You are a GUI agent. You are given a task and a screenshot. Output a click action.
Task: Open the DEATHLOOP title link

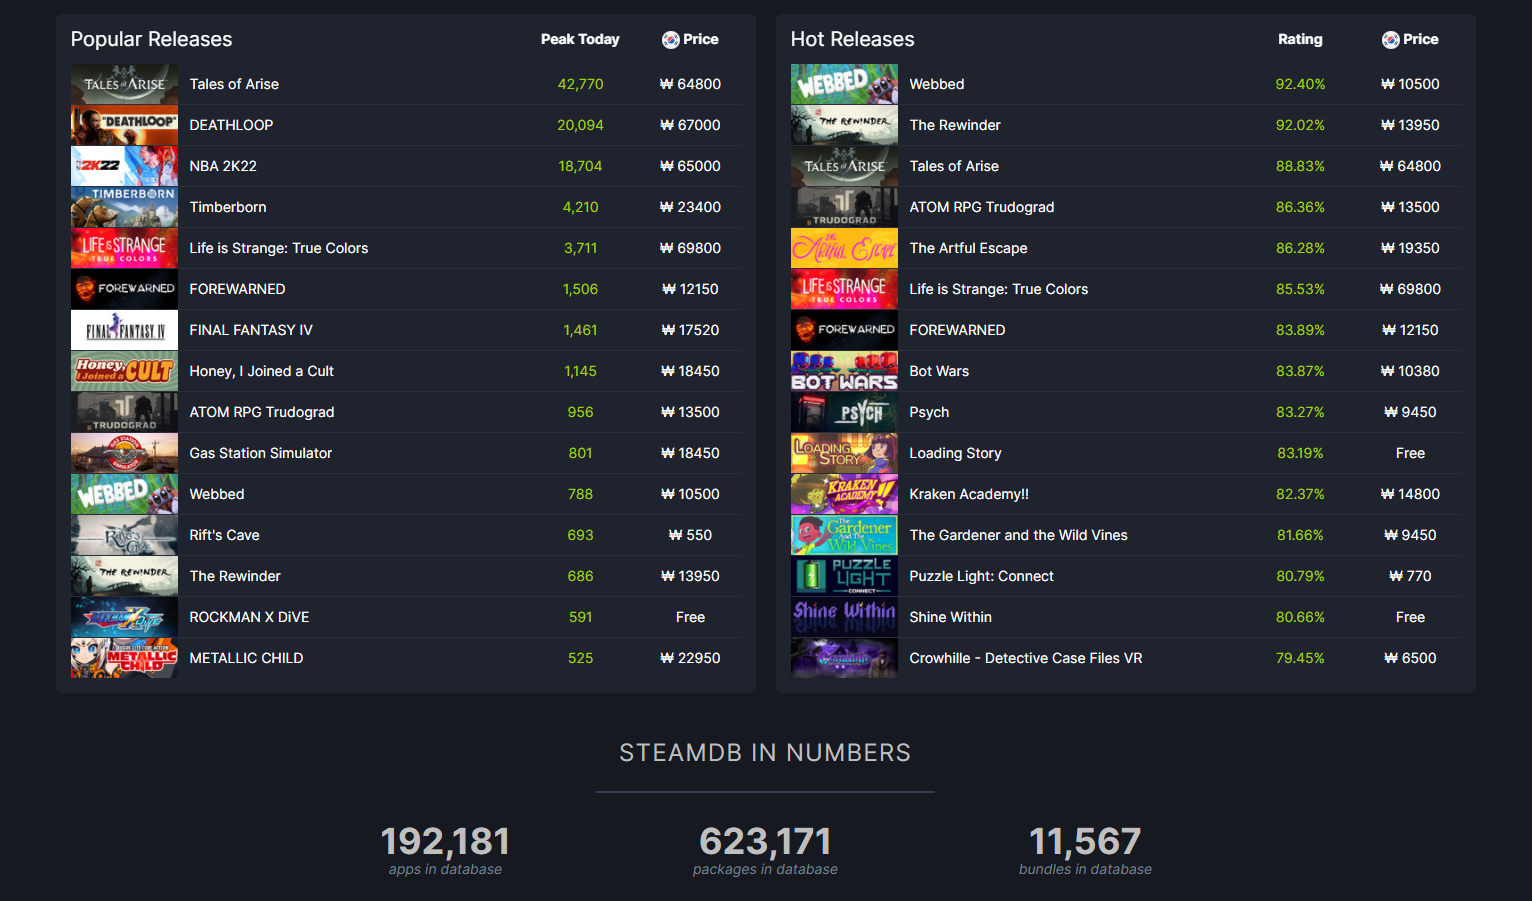tap(231, 125)
